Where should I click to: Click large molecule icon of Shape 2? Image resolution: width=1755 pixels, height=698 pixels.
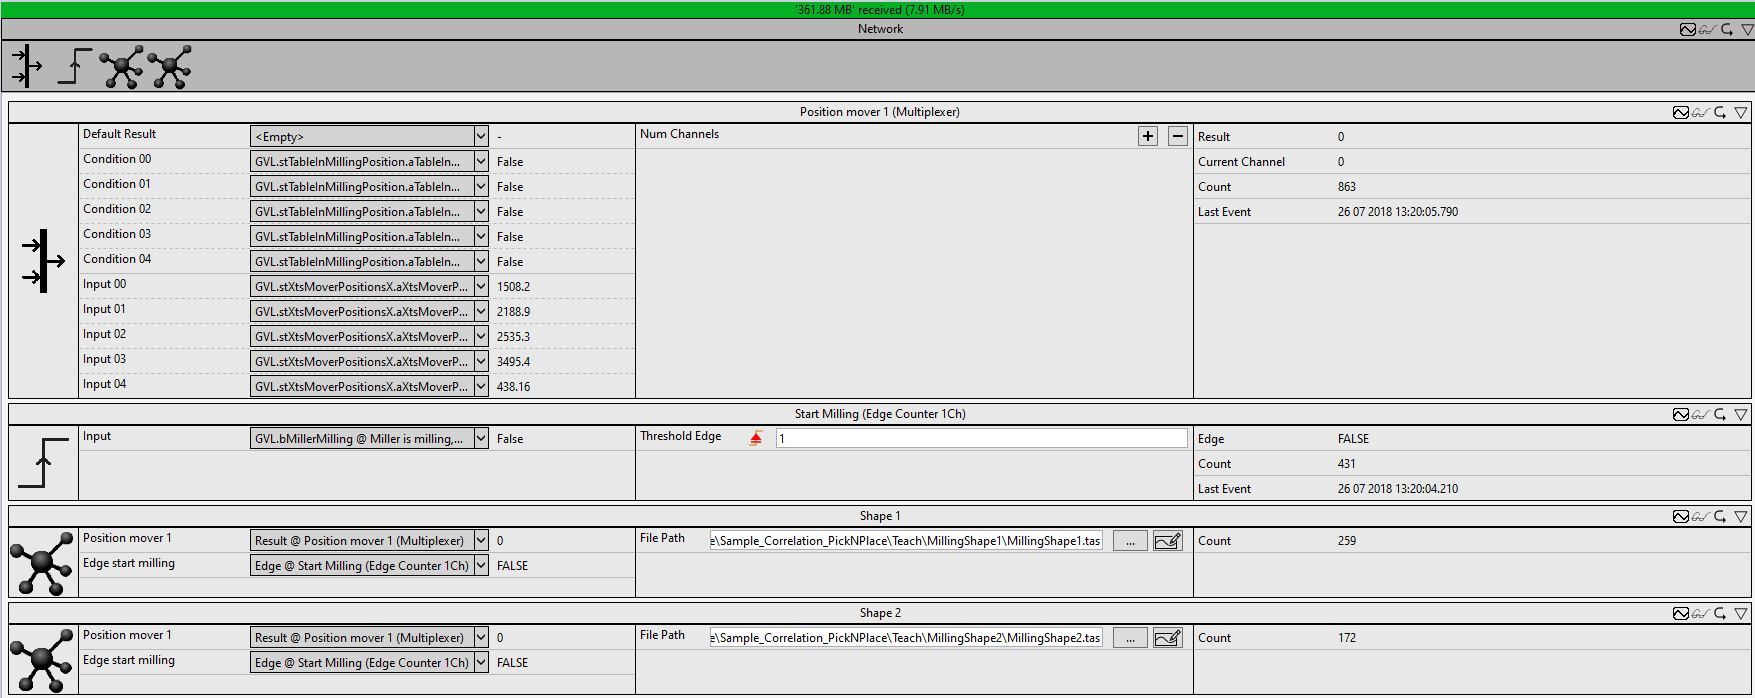[x=42, y=660]
